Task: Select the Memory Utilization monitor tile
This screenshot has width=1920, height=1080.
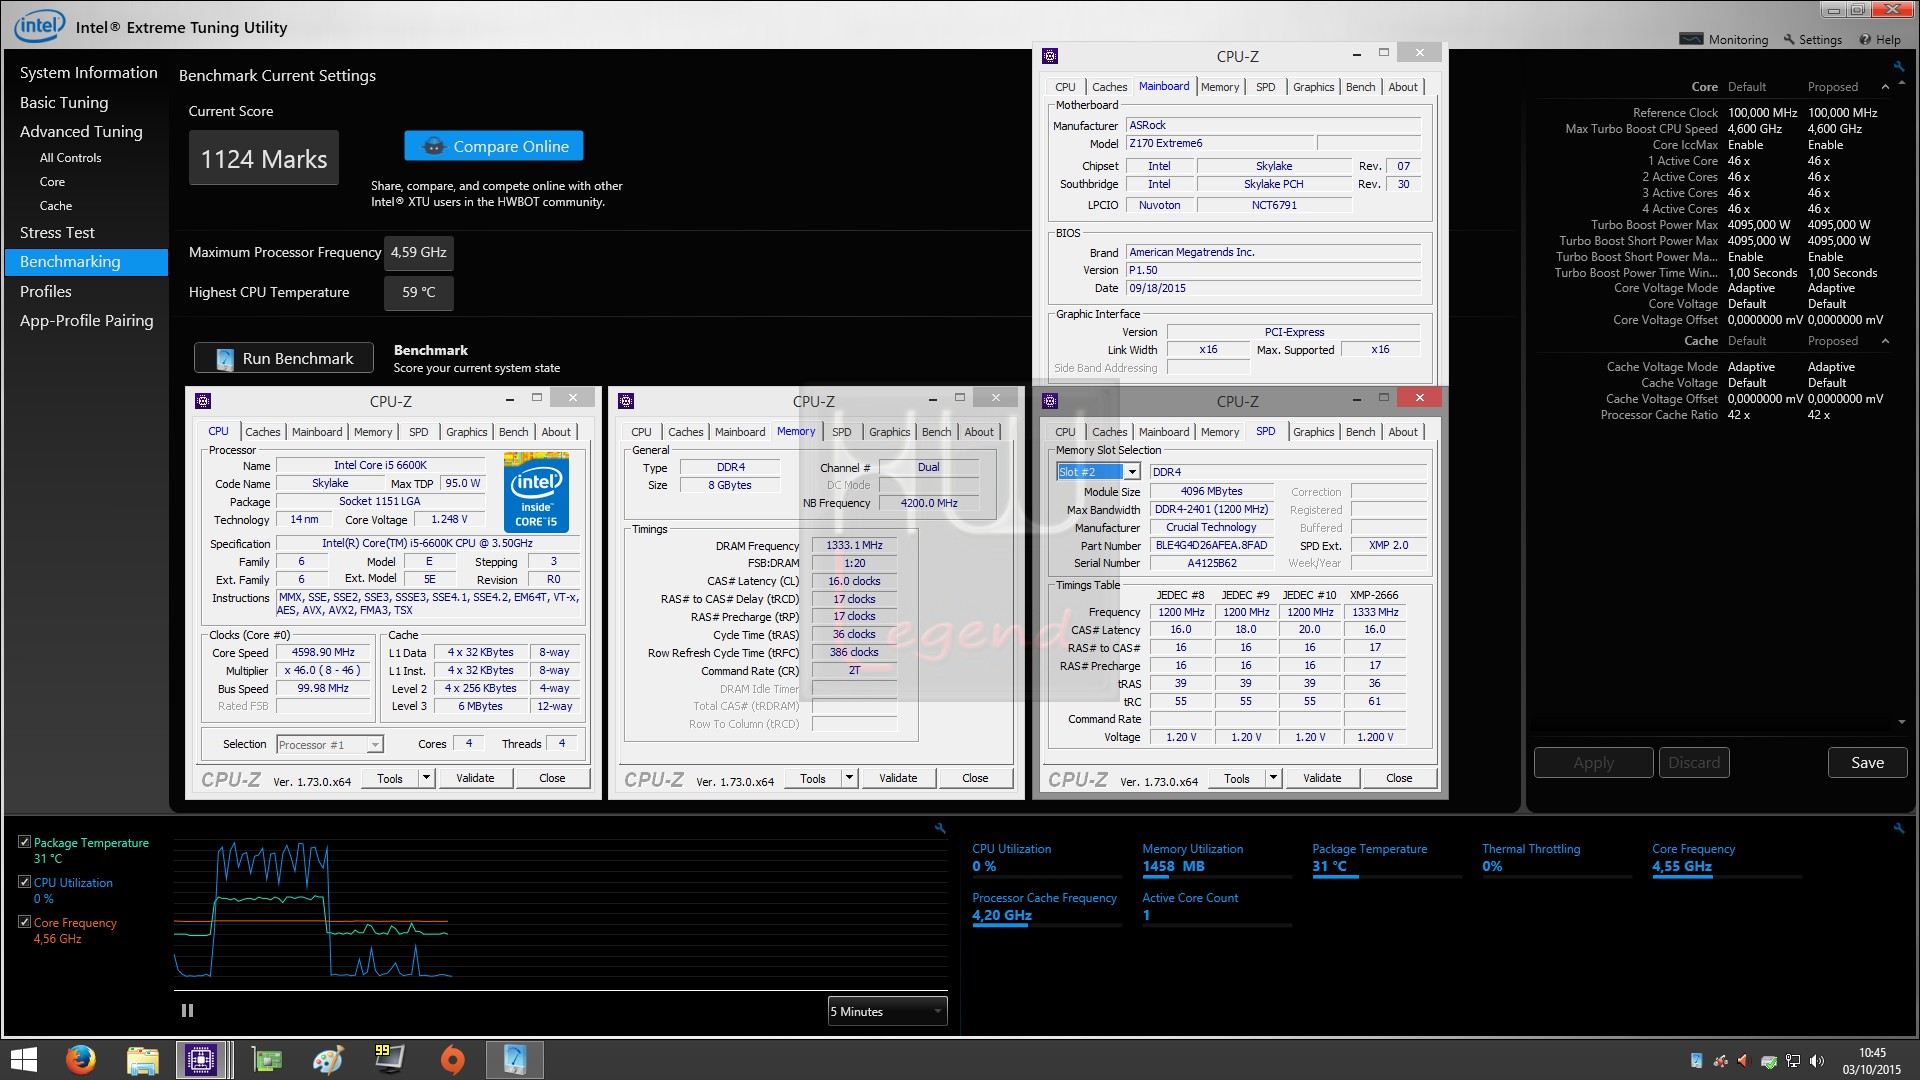Action: [1217, 859]
